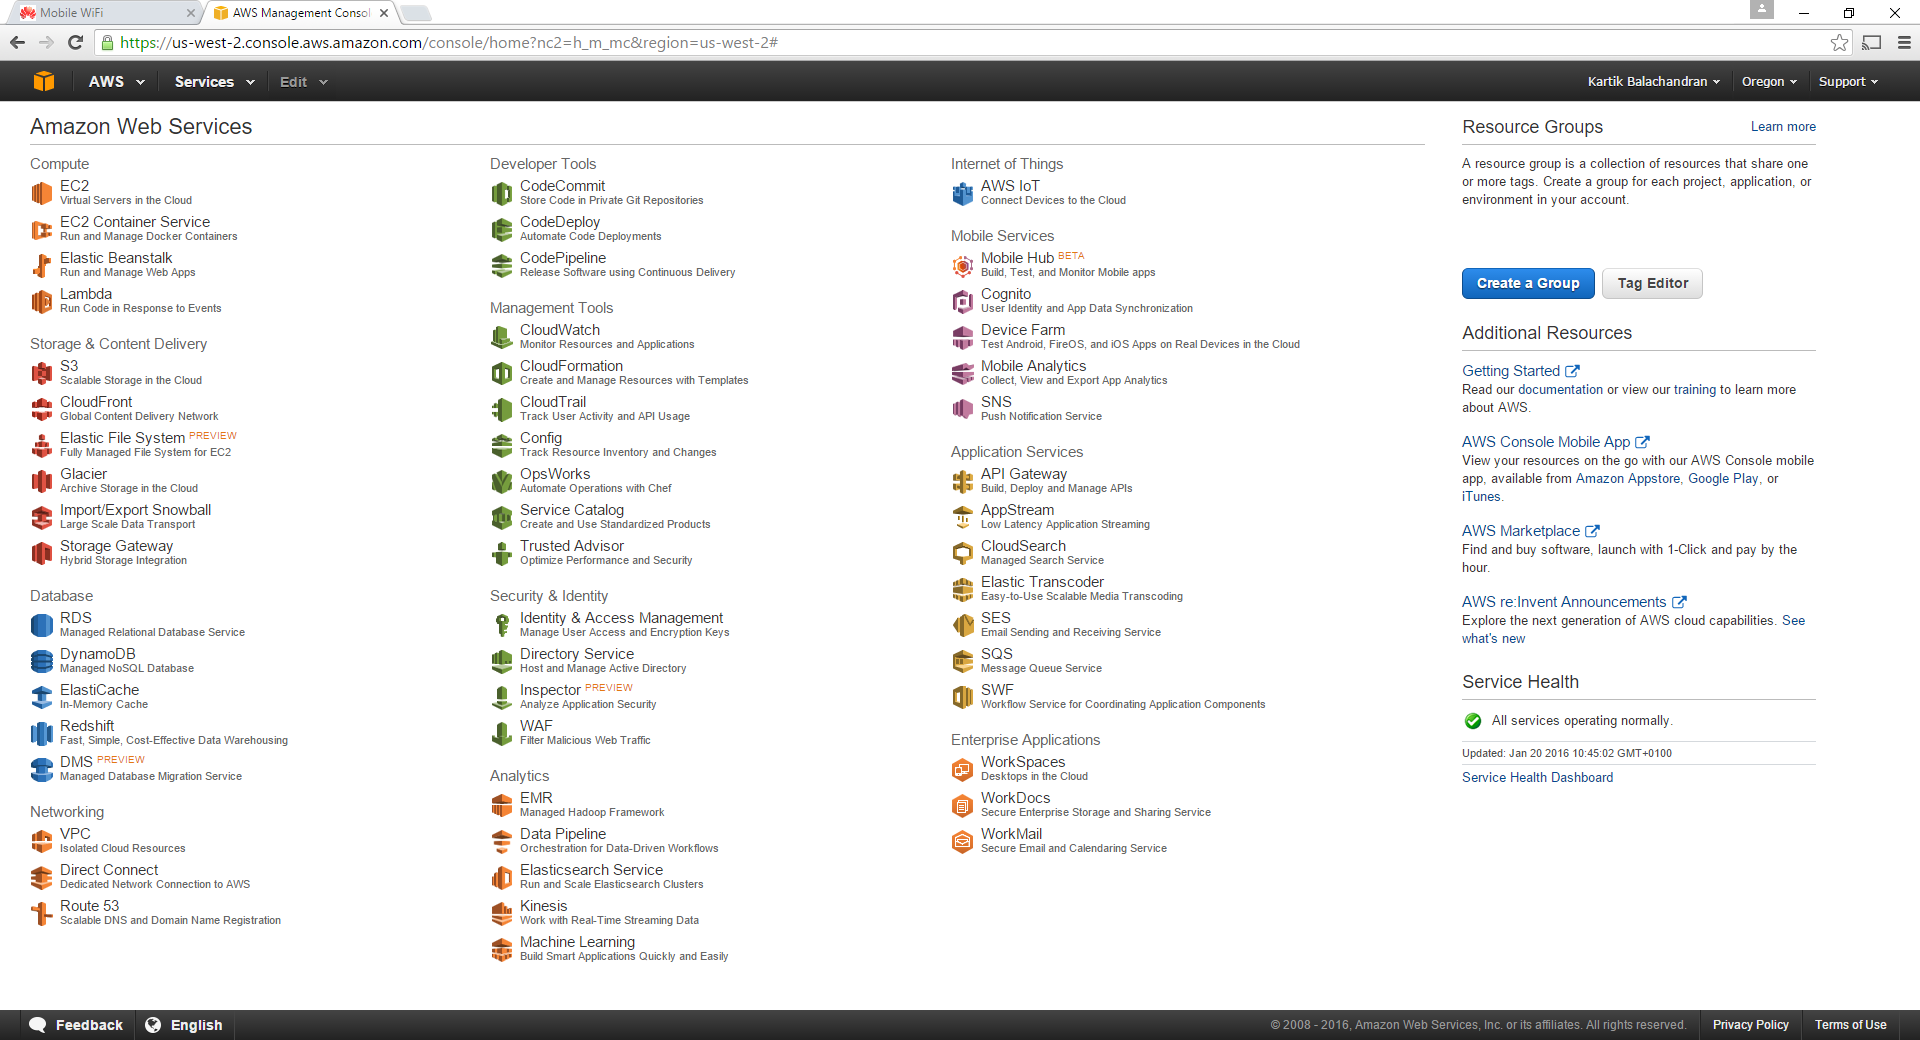This screenshot has width=1920, height=1040.
Task: Open the Service Health Dashboard link
Action: pos(1537,777)
